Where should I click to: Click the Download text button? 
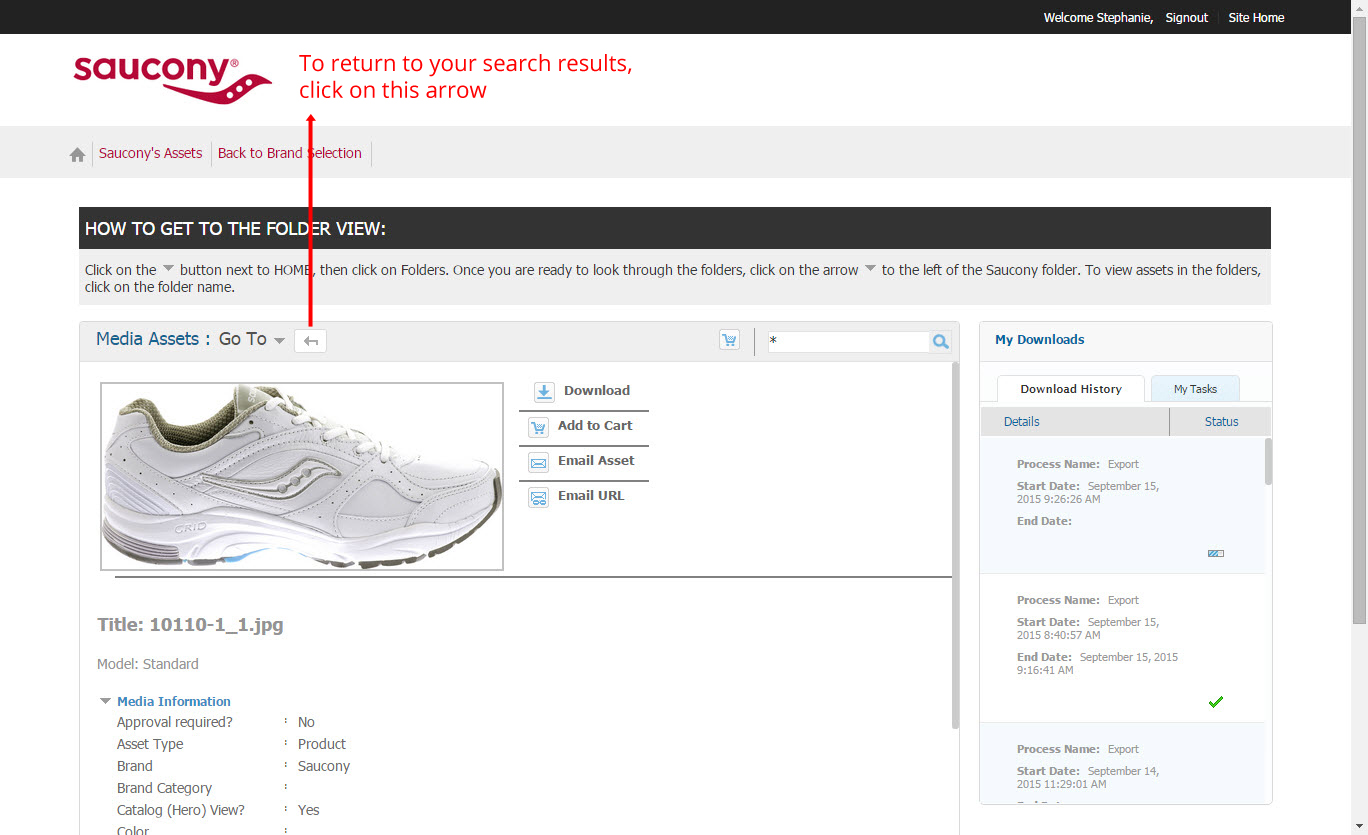click(597, 390)
